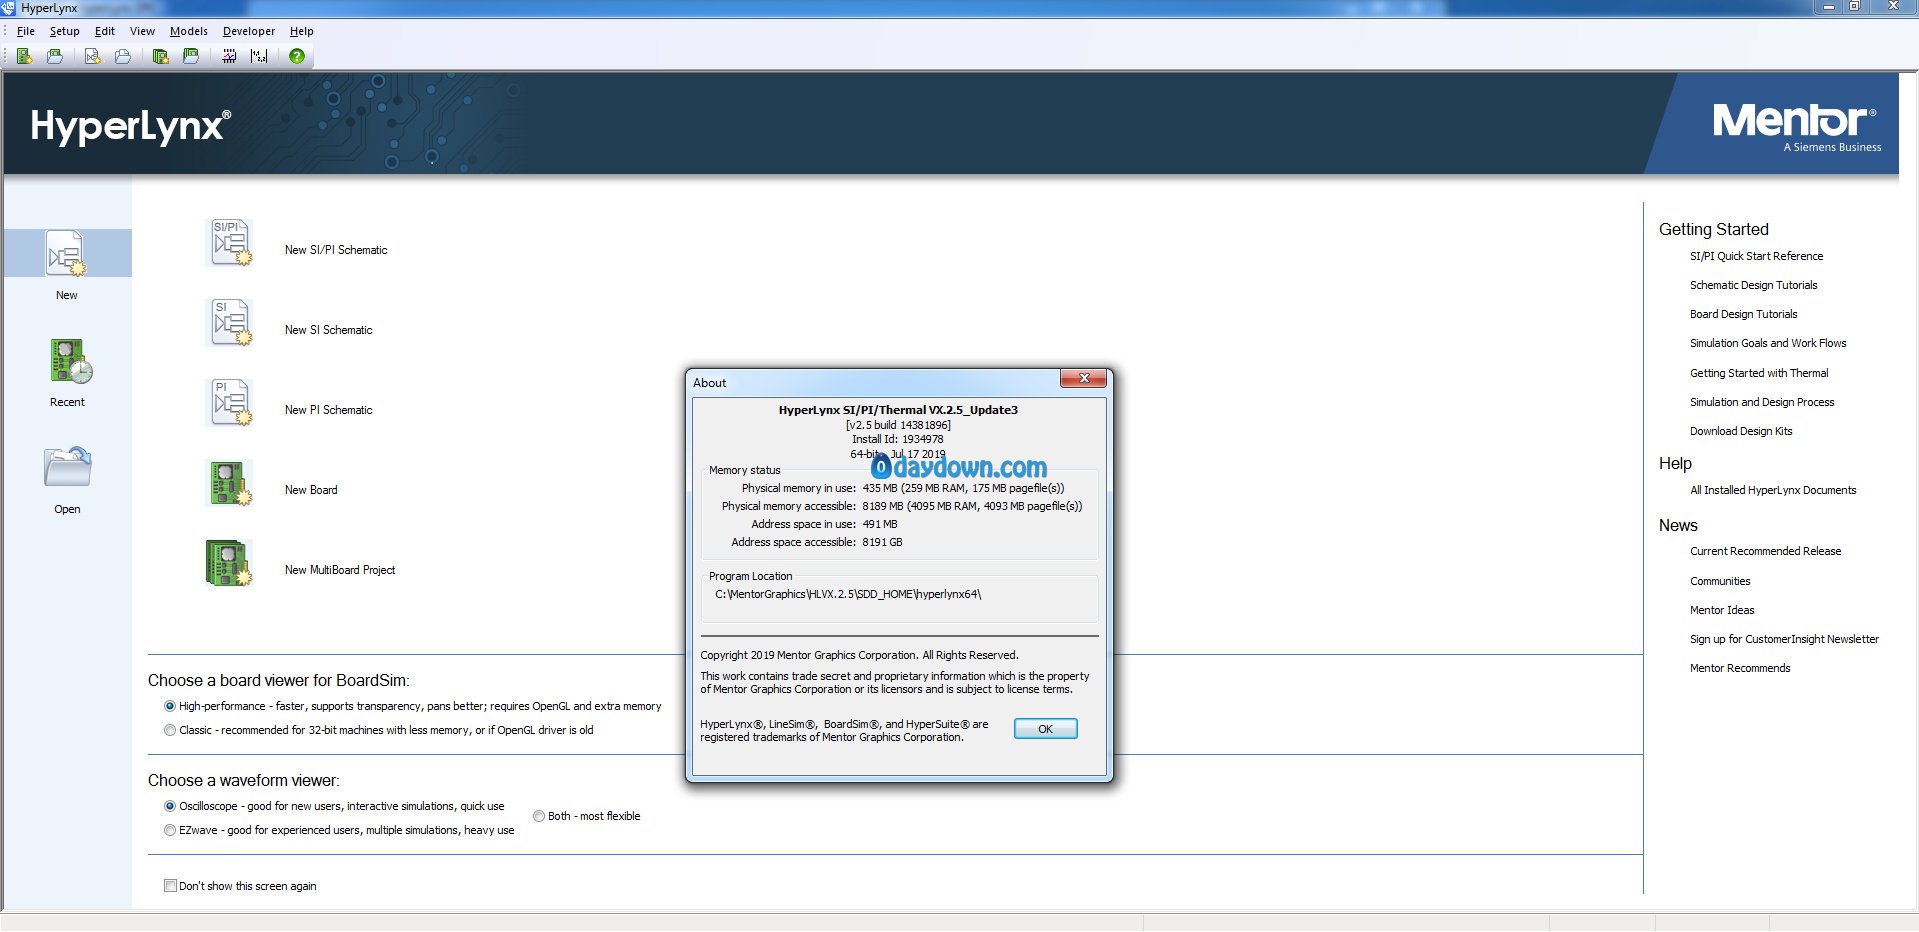Click the New PI Schematic label

pyautogui.click(x=328, y=410)
